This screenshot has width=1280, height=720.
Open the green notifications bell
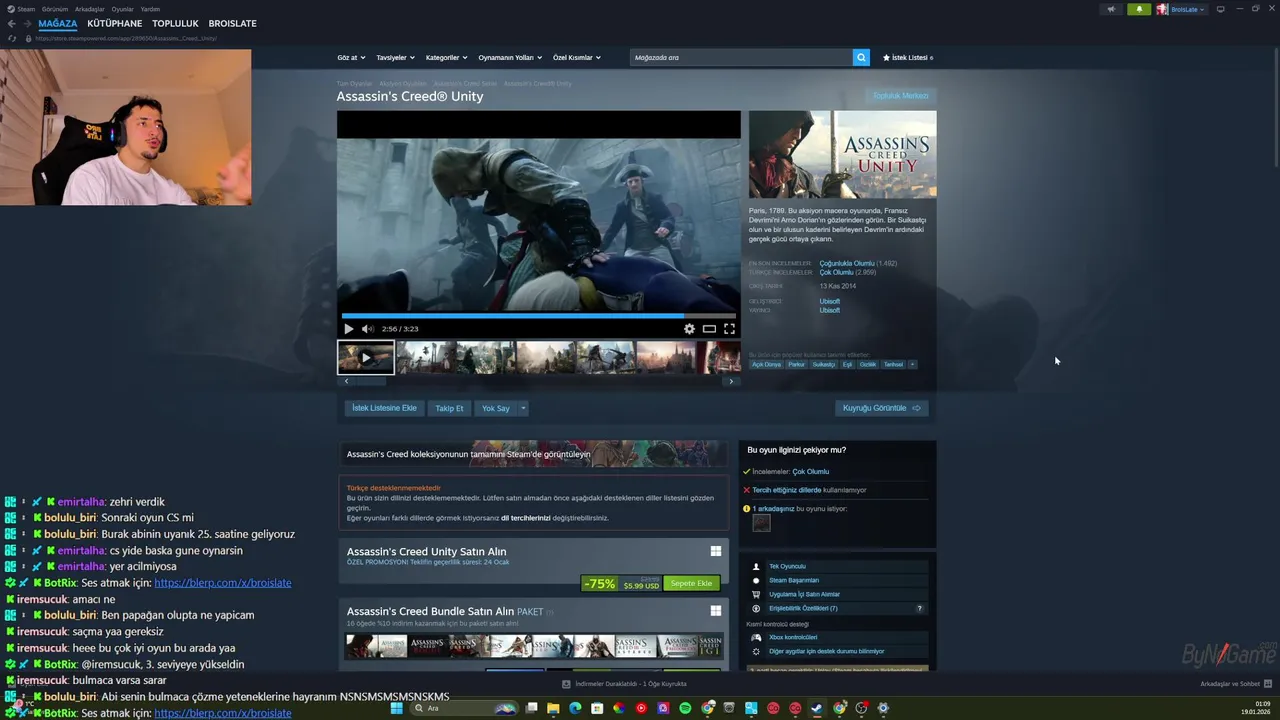(x=1138, y=9)
